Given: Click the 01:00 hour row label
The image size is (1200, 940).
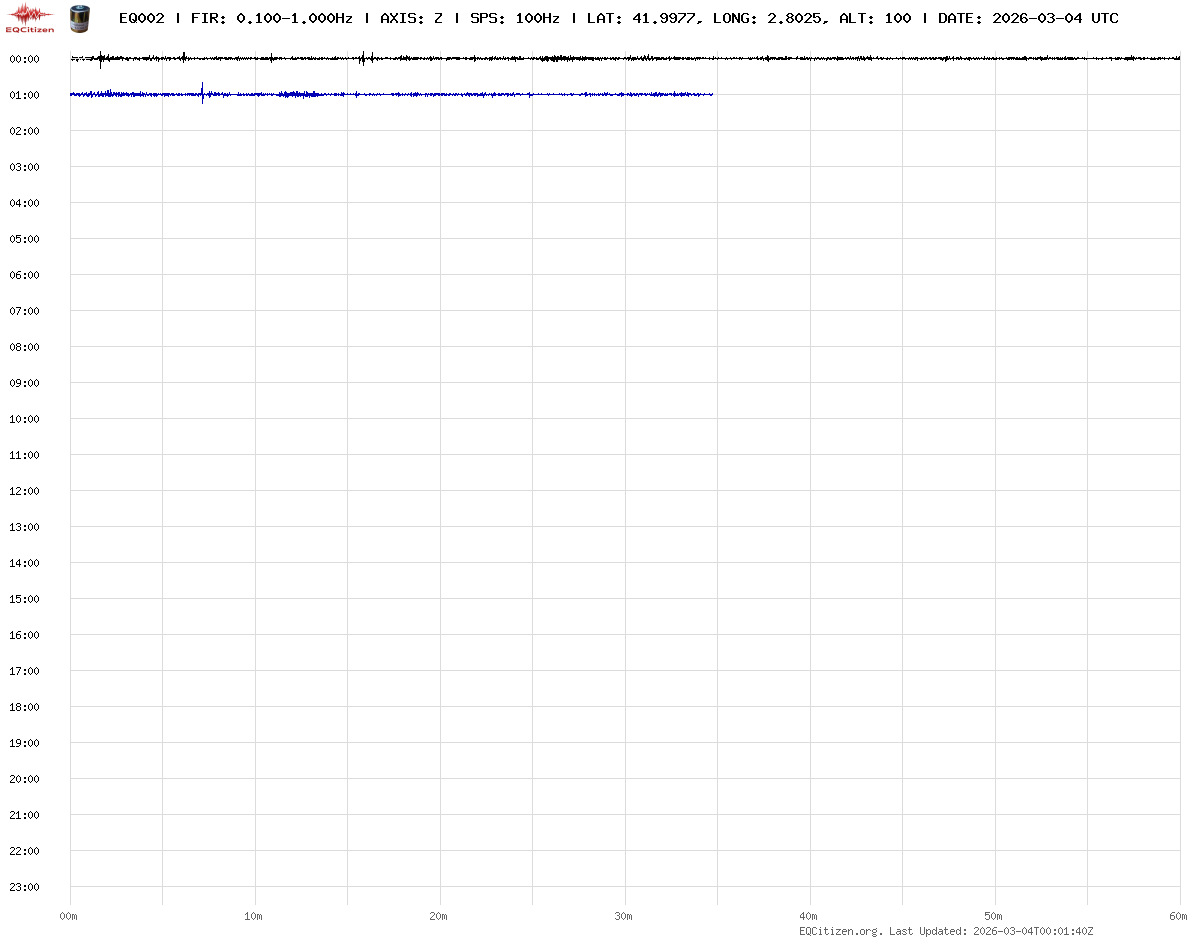Looking at the screenshot, I should click(24, 95).
